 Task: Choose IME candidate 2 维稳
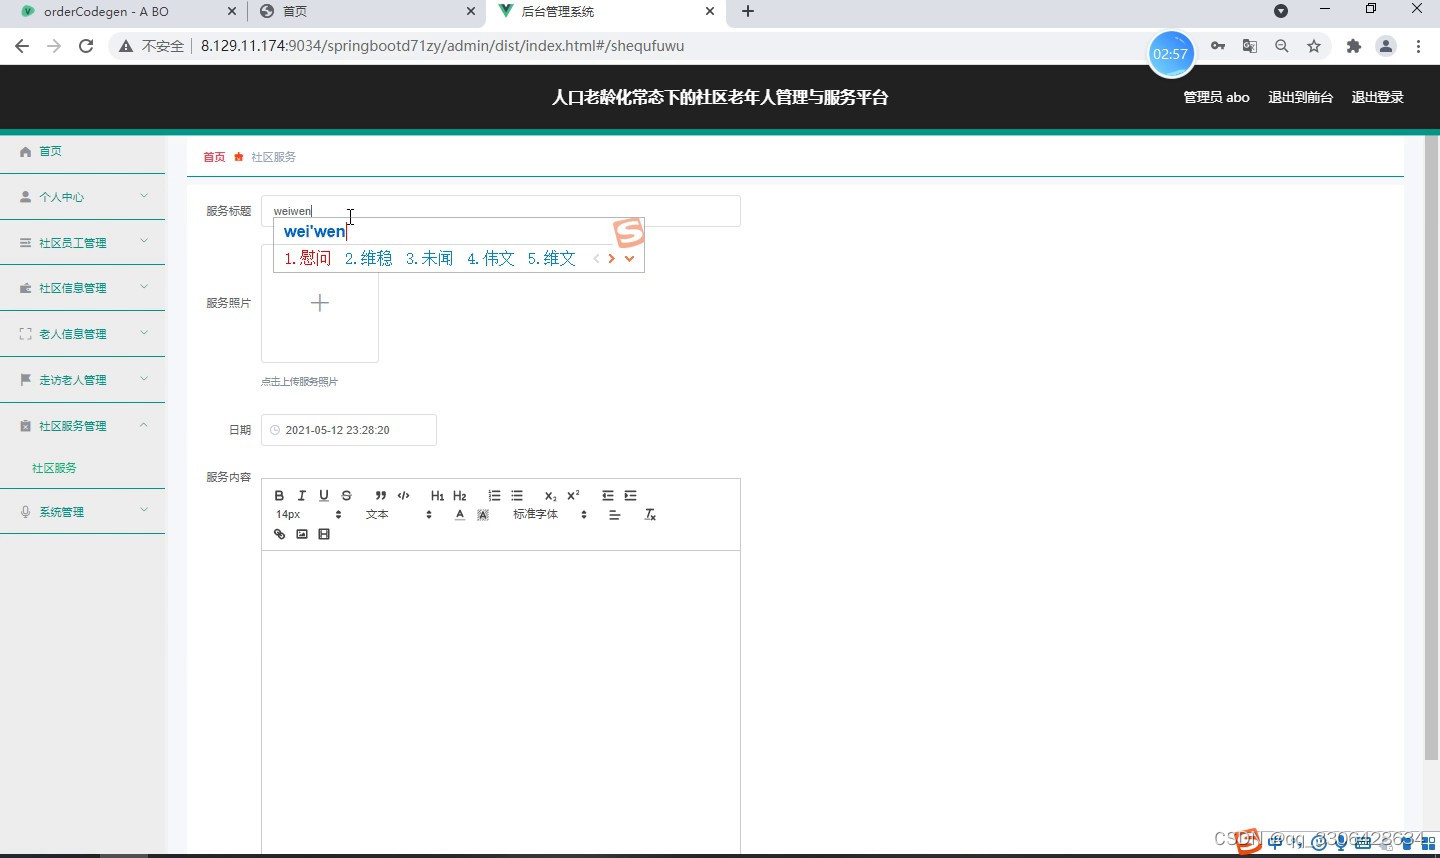[x=368, y=258]
